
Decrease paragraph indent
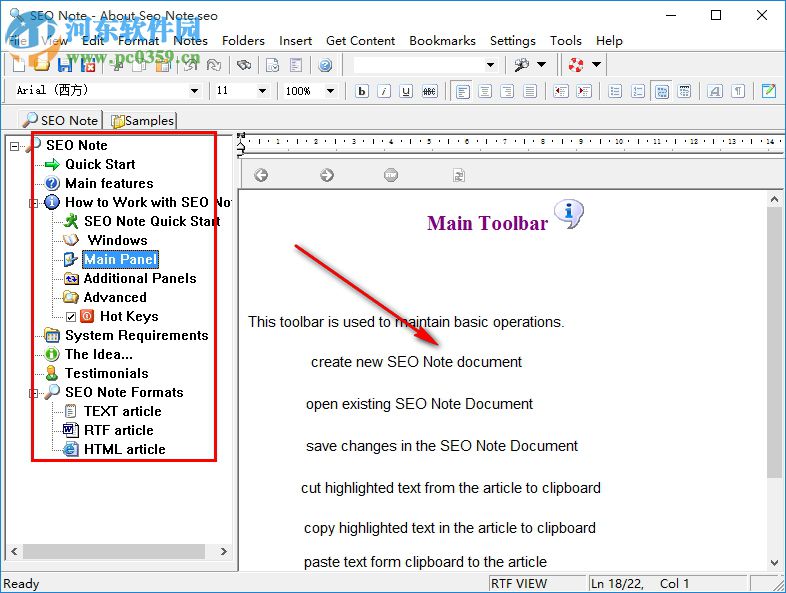tap(560, 91)
